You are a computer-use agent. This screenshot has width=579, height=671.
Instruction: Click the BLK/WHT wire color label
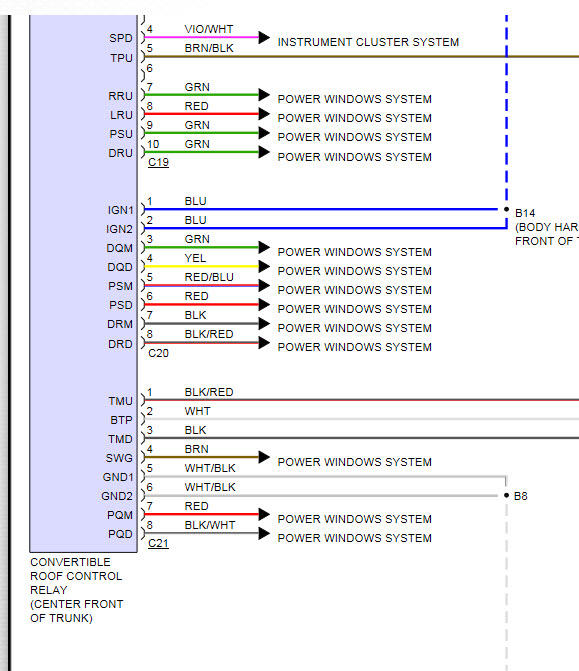pyautogui.click(x=210, y=525)
